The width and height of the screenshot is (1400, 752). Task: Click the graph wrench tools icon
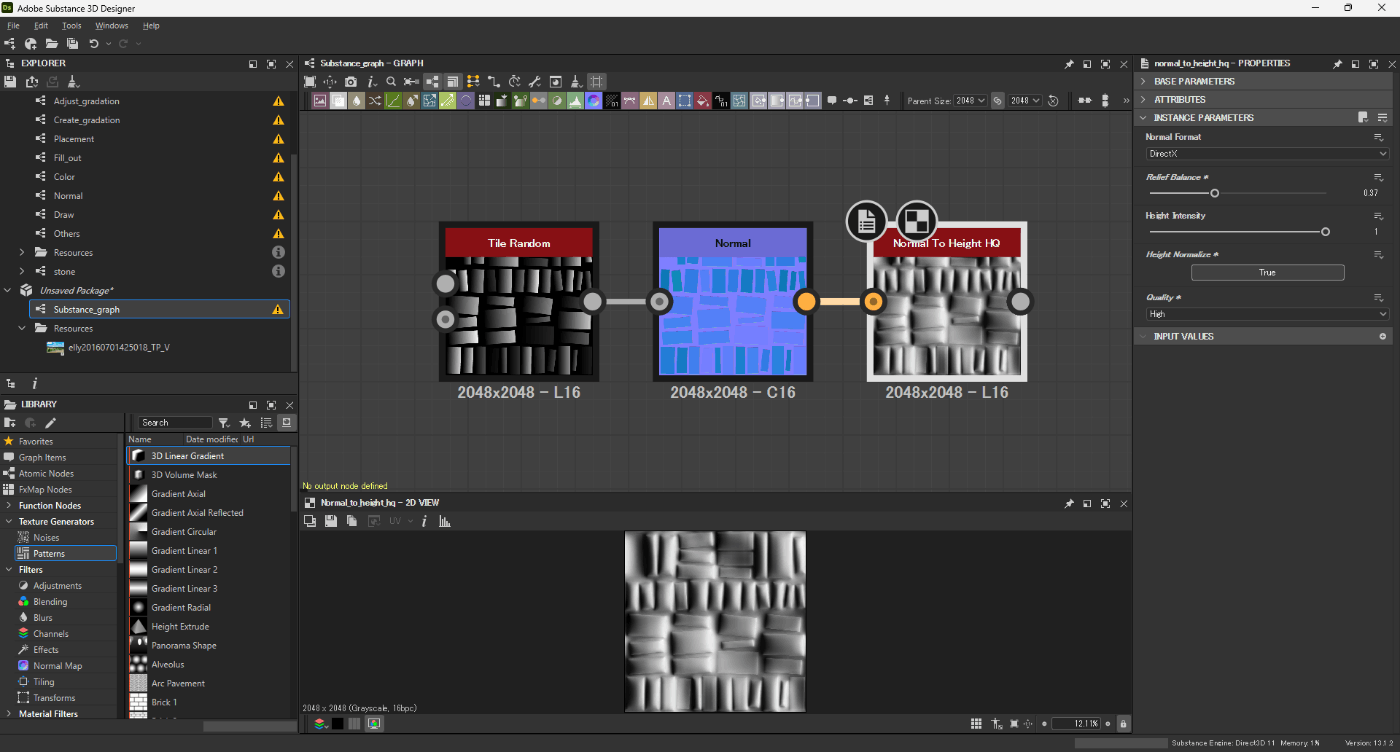click(535, 82)
